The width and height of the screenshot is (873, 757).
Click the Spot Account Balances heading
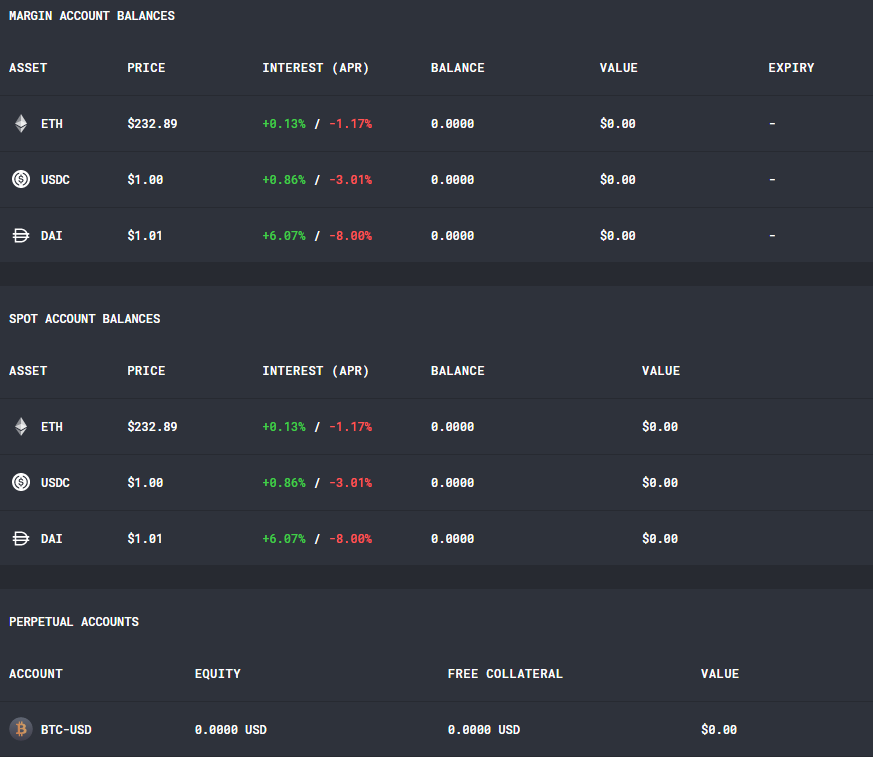click(x=85, y=318)
